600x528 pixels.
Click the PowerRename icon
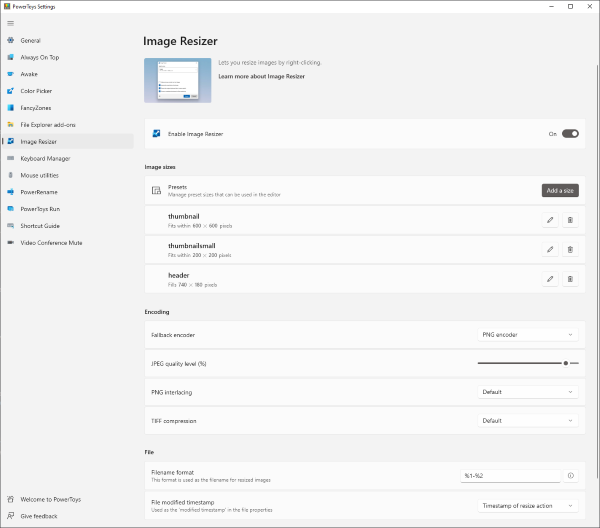tap(11, 192)
